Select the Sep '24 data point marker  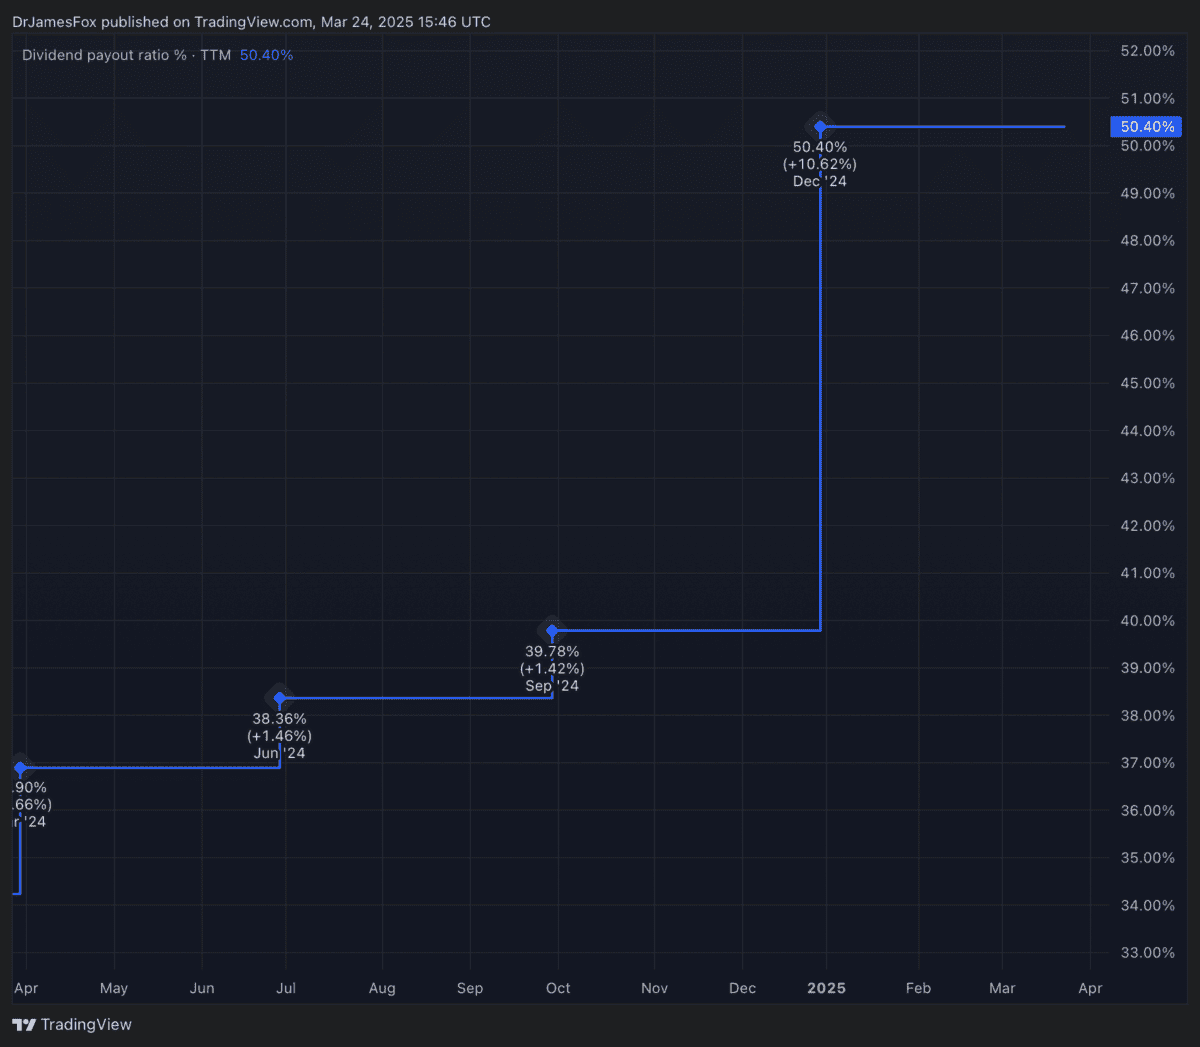tap(552, 630)
